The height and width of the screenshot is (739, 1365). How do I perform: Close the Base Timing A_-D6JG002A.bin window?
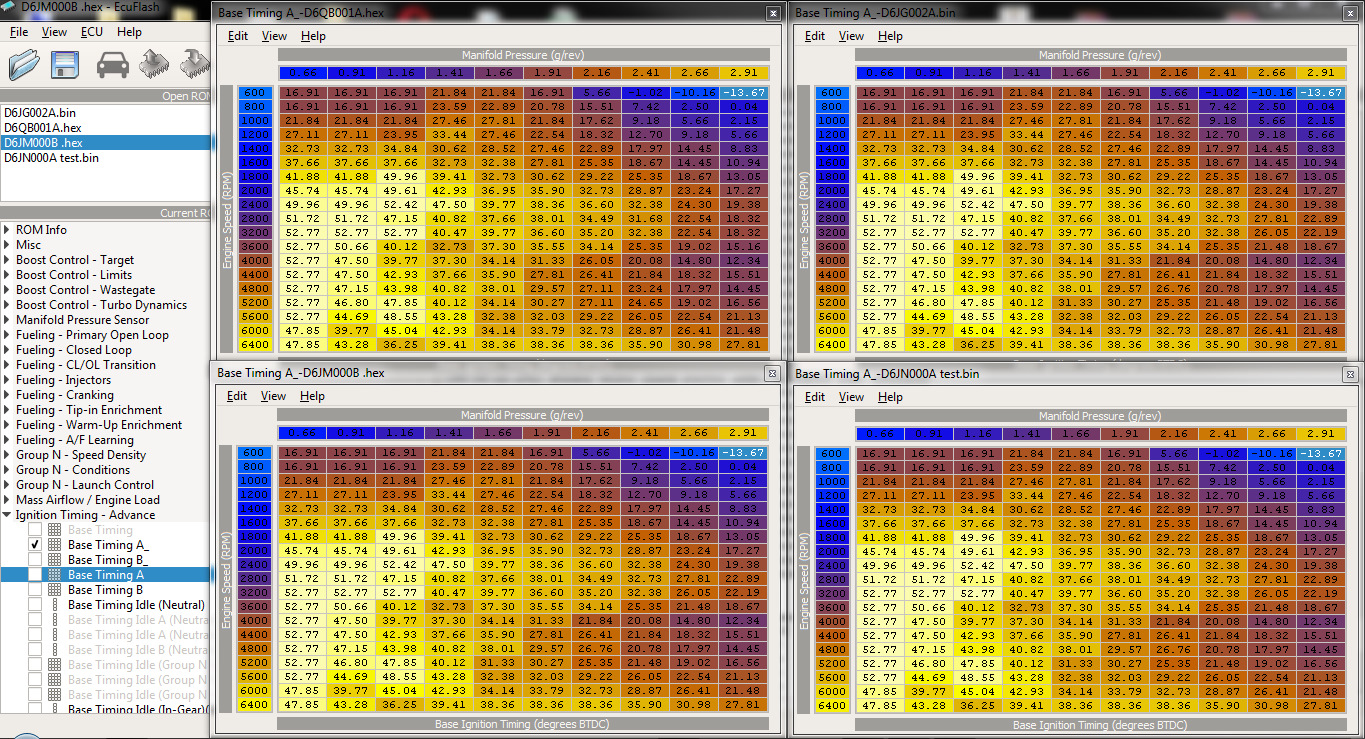click(x=1350, y=13)
